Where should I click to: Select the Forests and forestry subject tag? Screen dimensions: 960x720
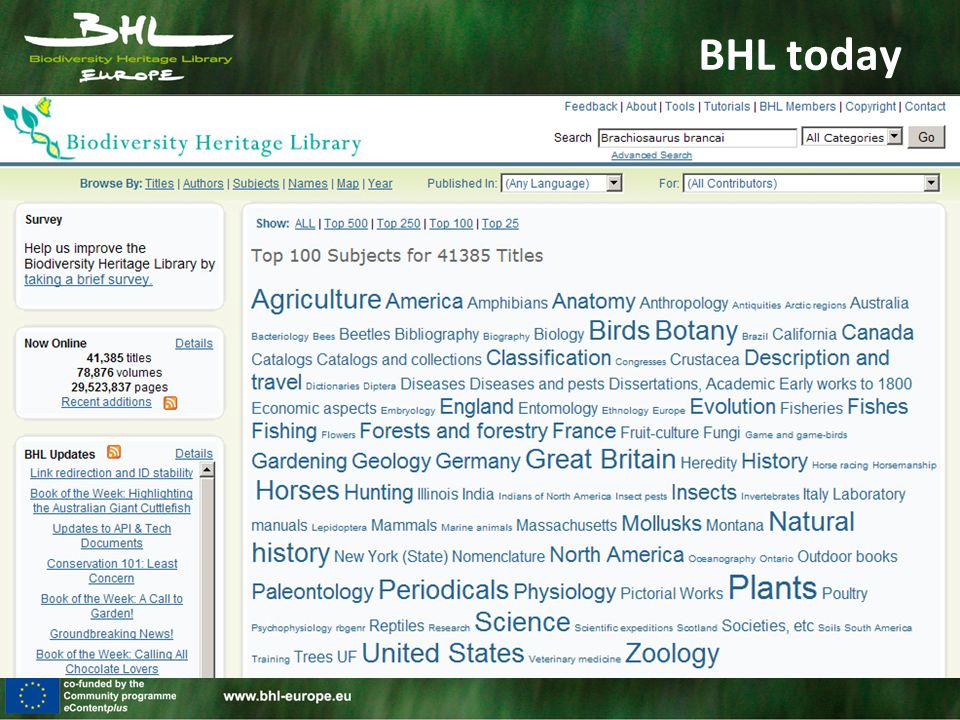point(454,431)
